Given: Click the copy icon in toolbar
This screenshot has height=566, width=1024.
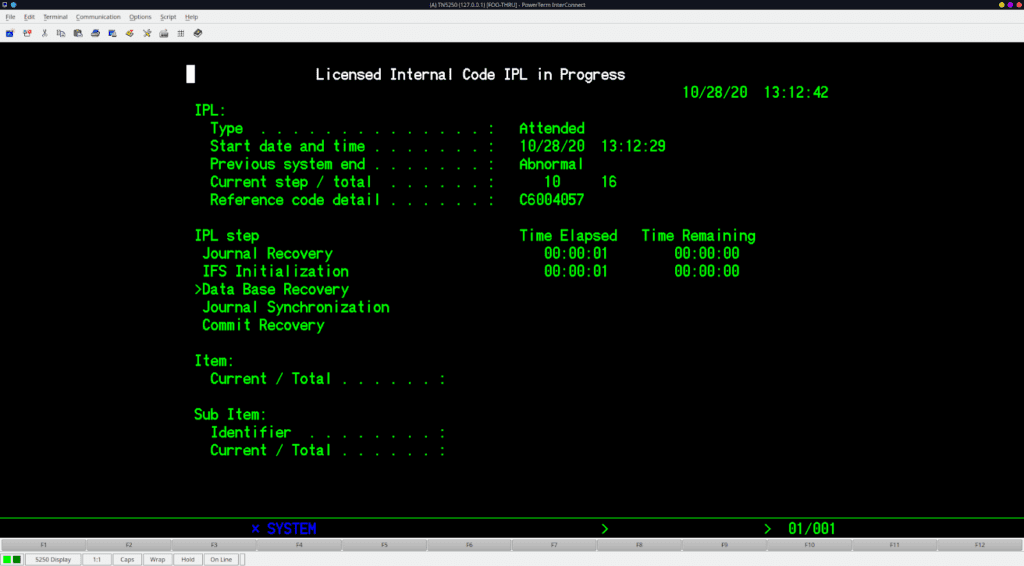Looking at the screenshot, I should click(x=61, y=33).
